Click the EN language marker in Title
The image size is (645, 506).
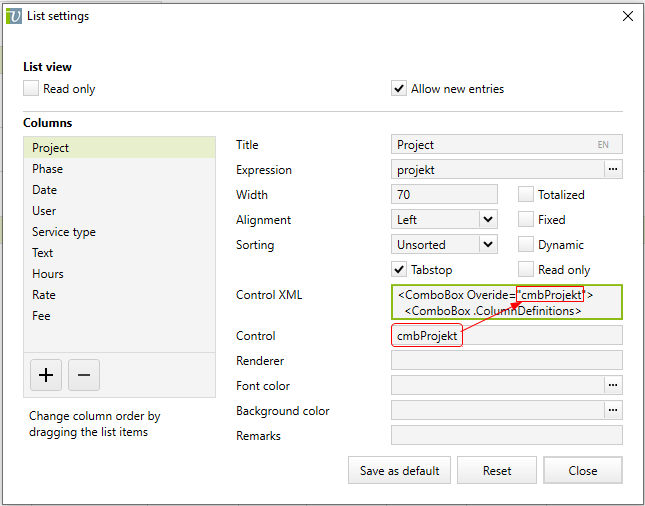[x=603, y=145]
